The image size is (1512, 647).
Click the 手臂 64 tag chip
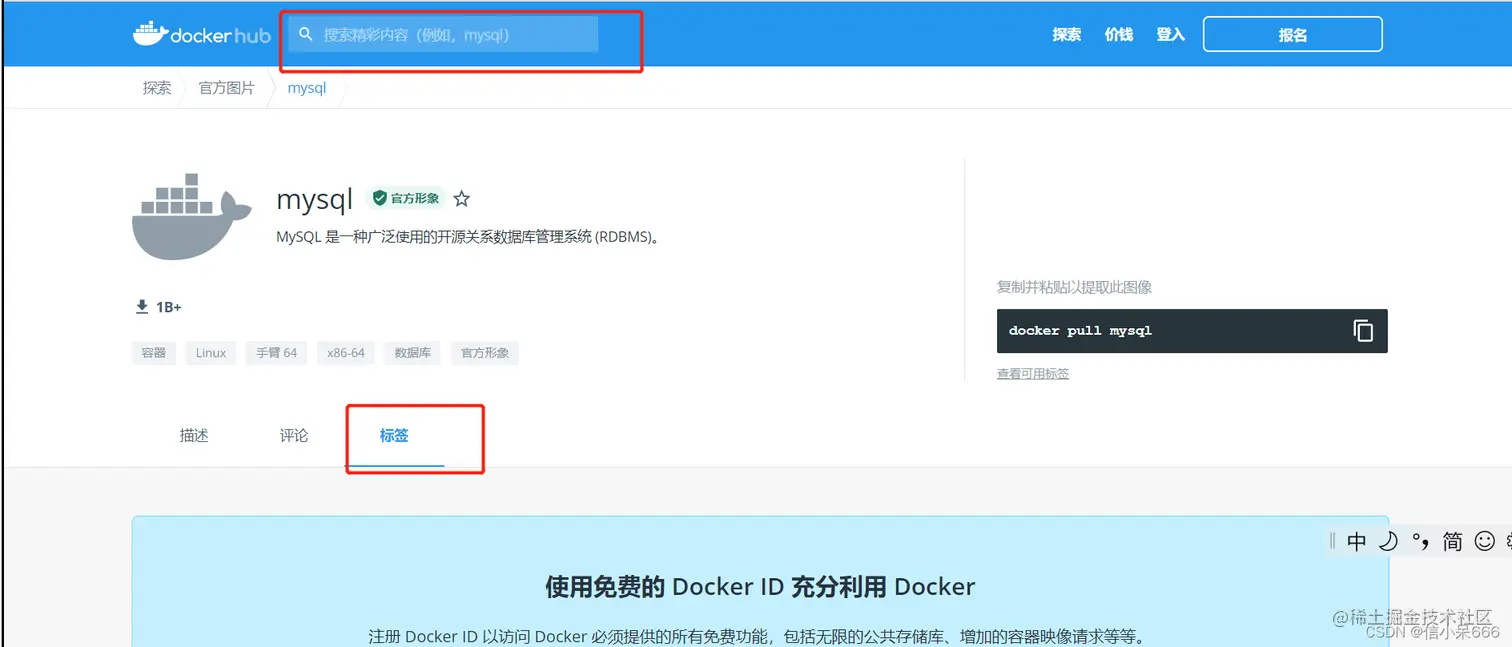click(x=277, y=353)
